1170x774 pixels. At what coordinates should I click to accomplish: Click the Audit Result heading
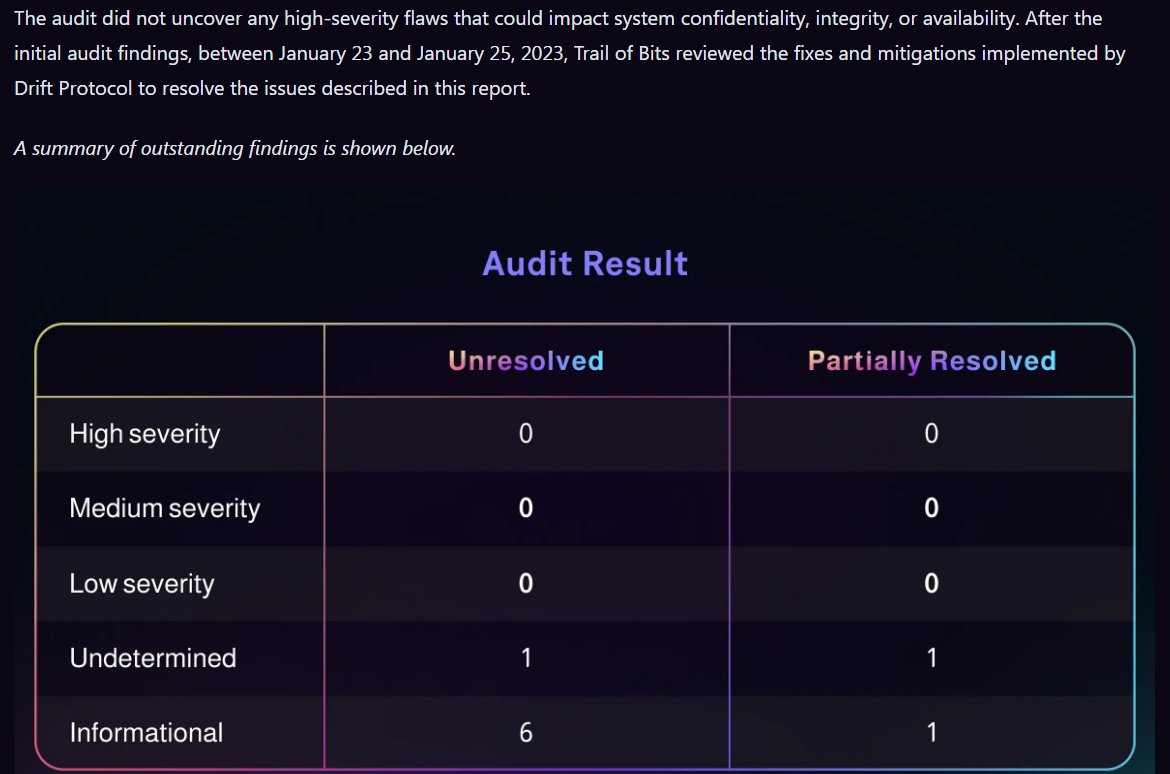point(585,264)
